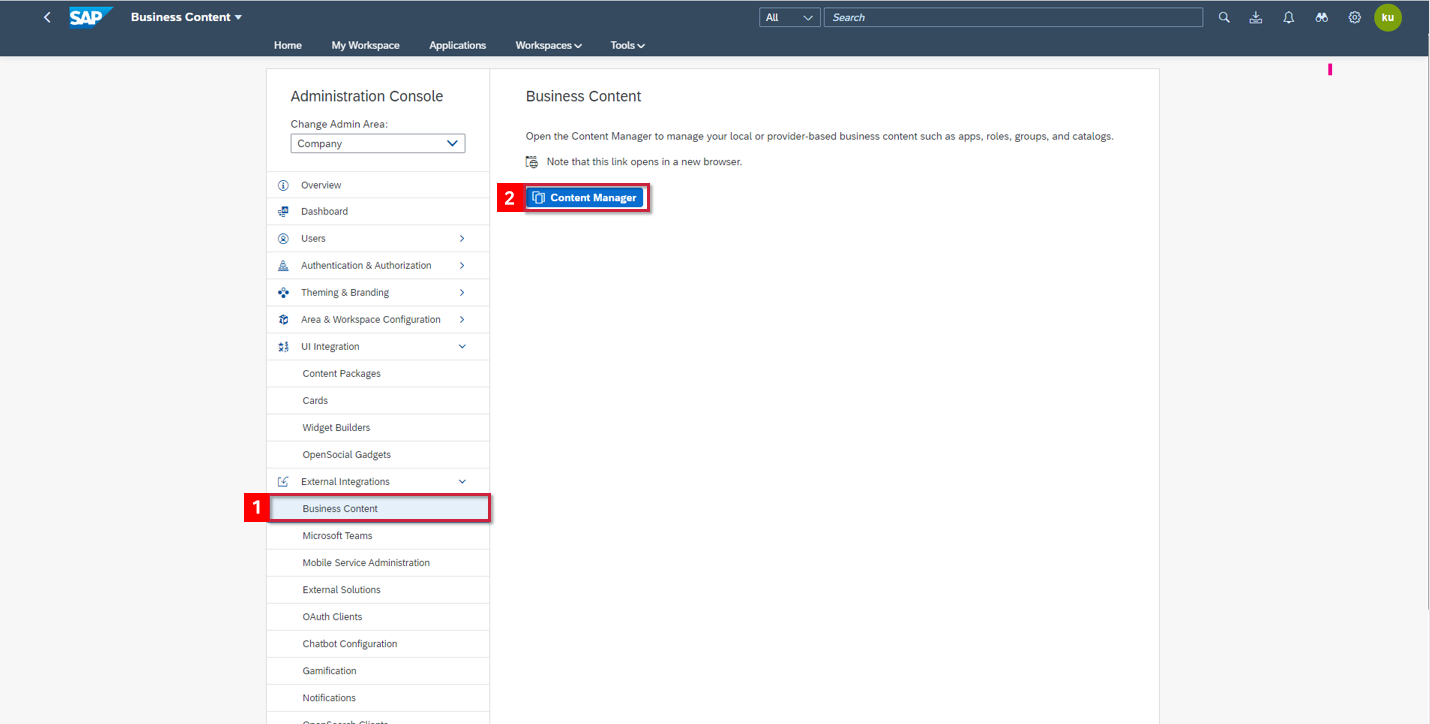Open Microsoft Teams integration
This screenshot has width=1430, height=724.
pos(378,536)
